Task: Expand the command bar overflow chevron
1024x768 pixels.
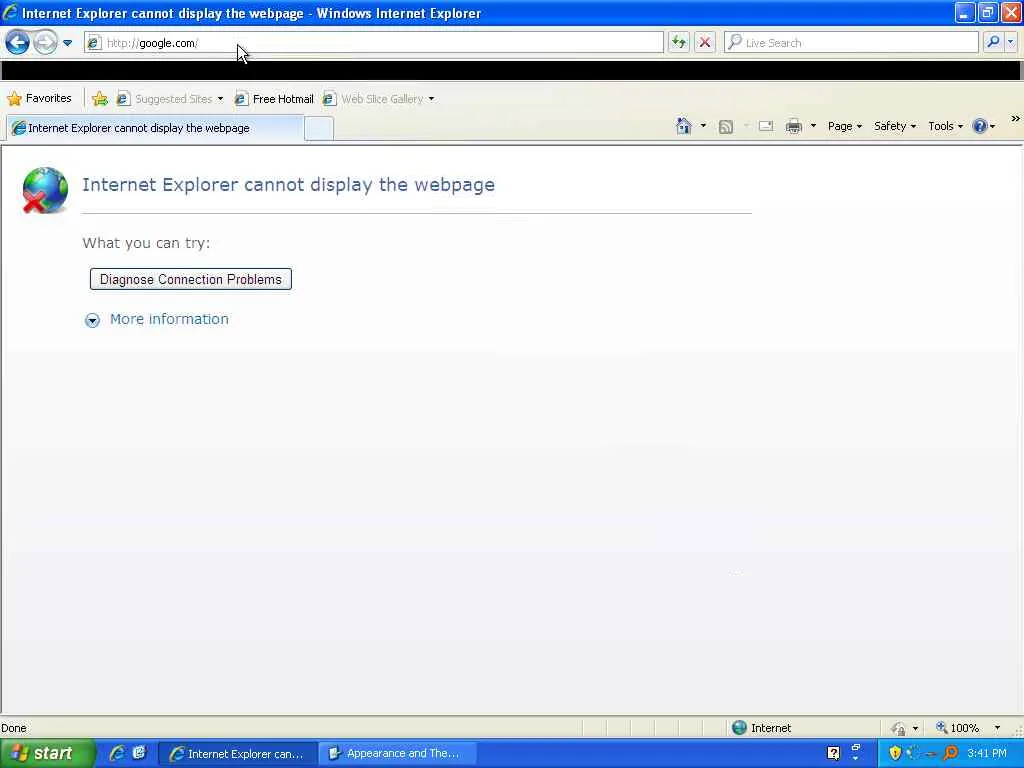Action: [1016, 119]
